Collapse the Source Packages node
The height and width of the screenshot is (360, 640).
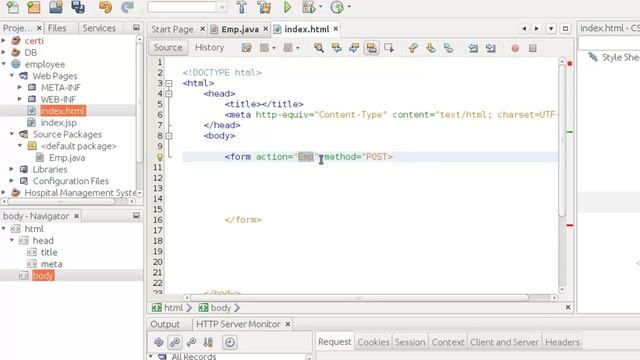point(12,134)
